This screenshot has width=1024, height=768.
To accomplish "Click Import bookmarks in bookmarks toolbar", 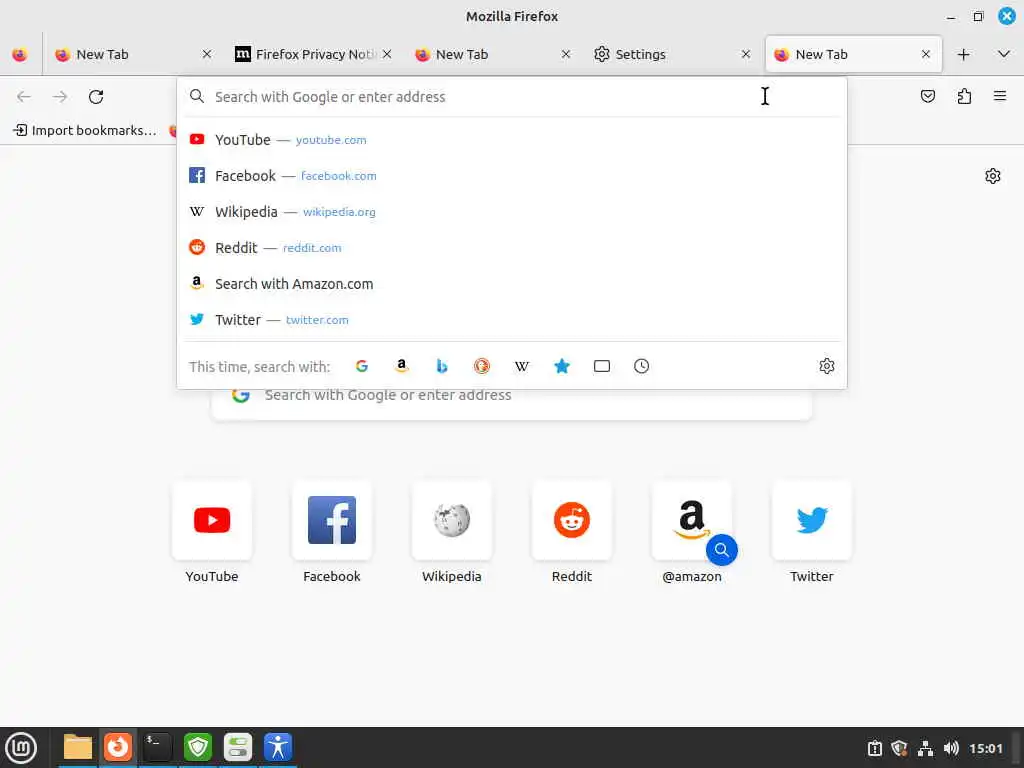I will 86,131.
